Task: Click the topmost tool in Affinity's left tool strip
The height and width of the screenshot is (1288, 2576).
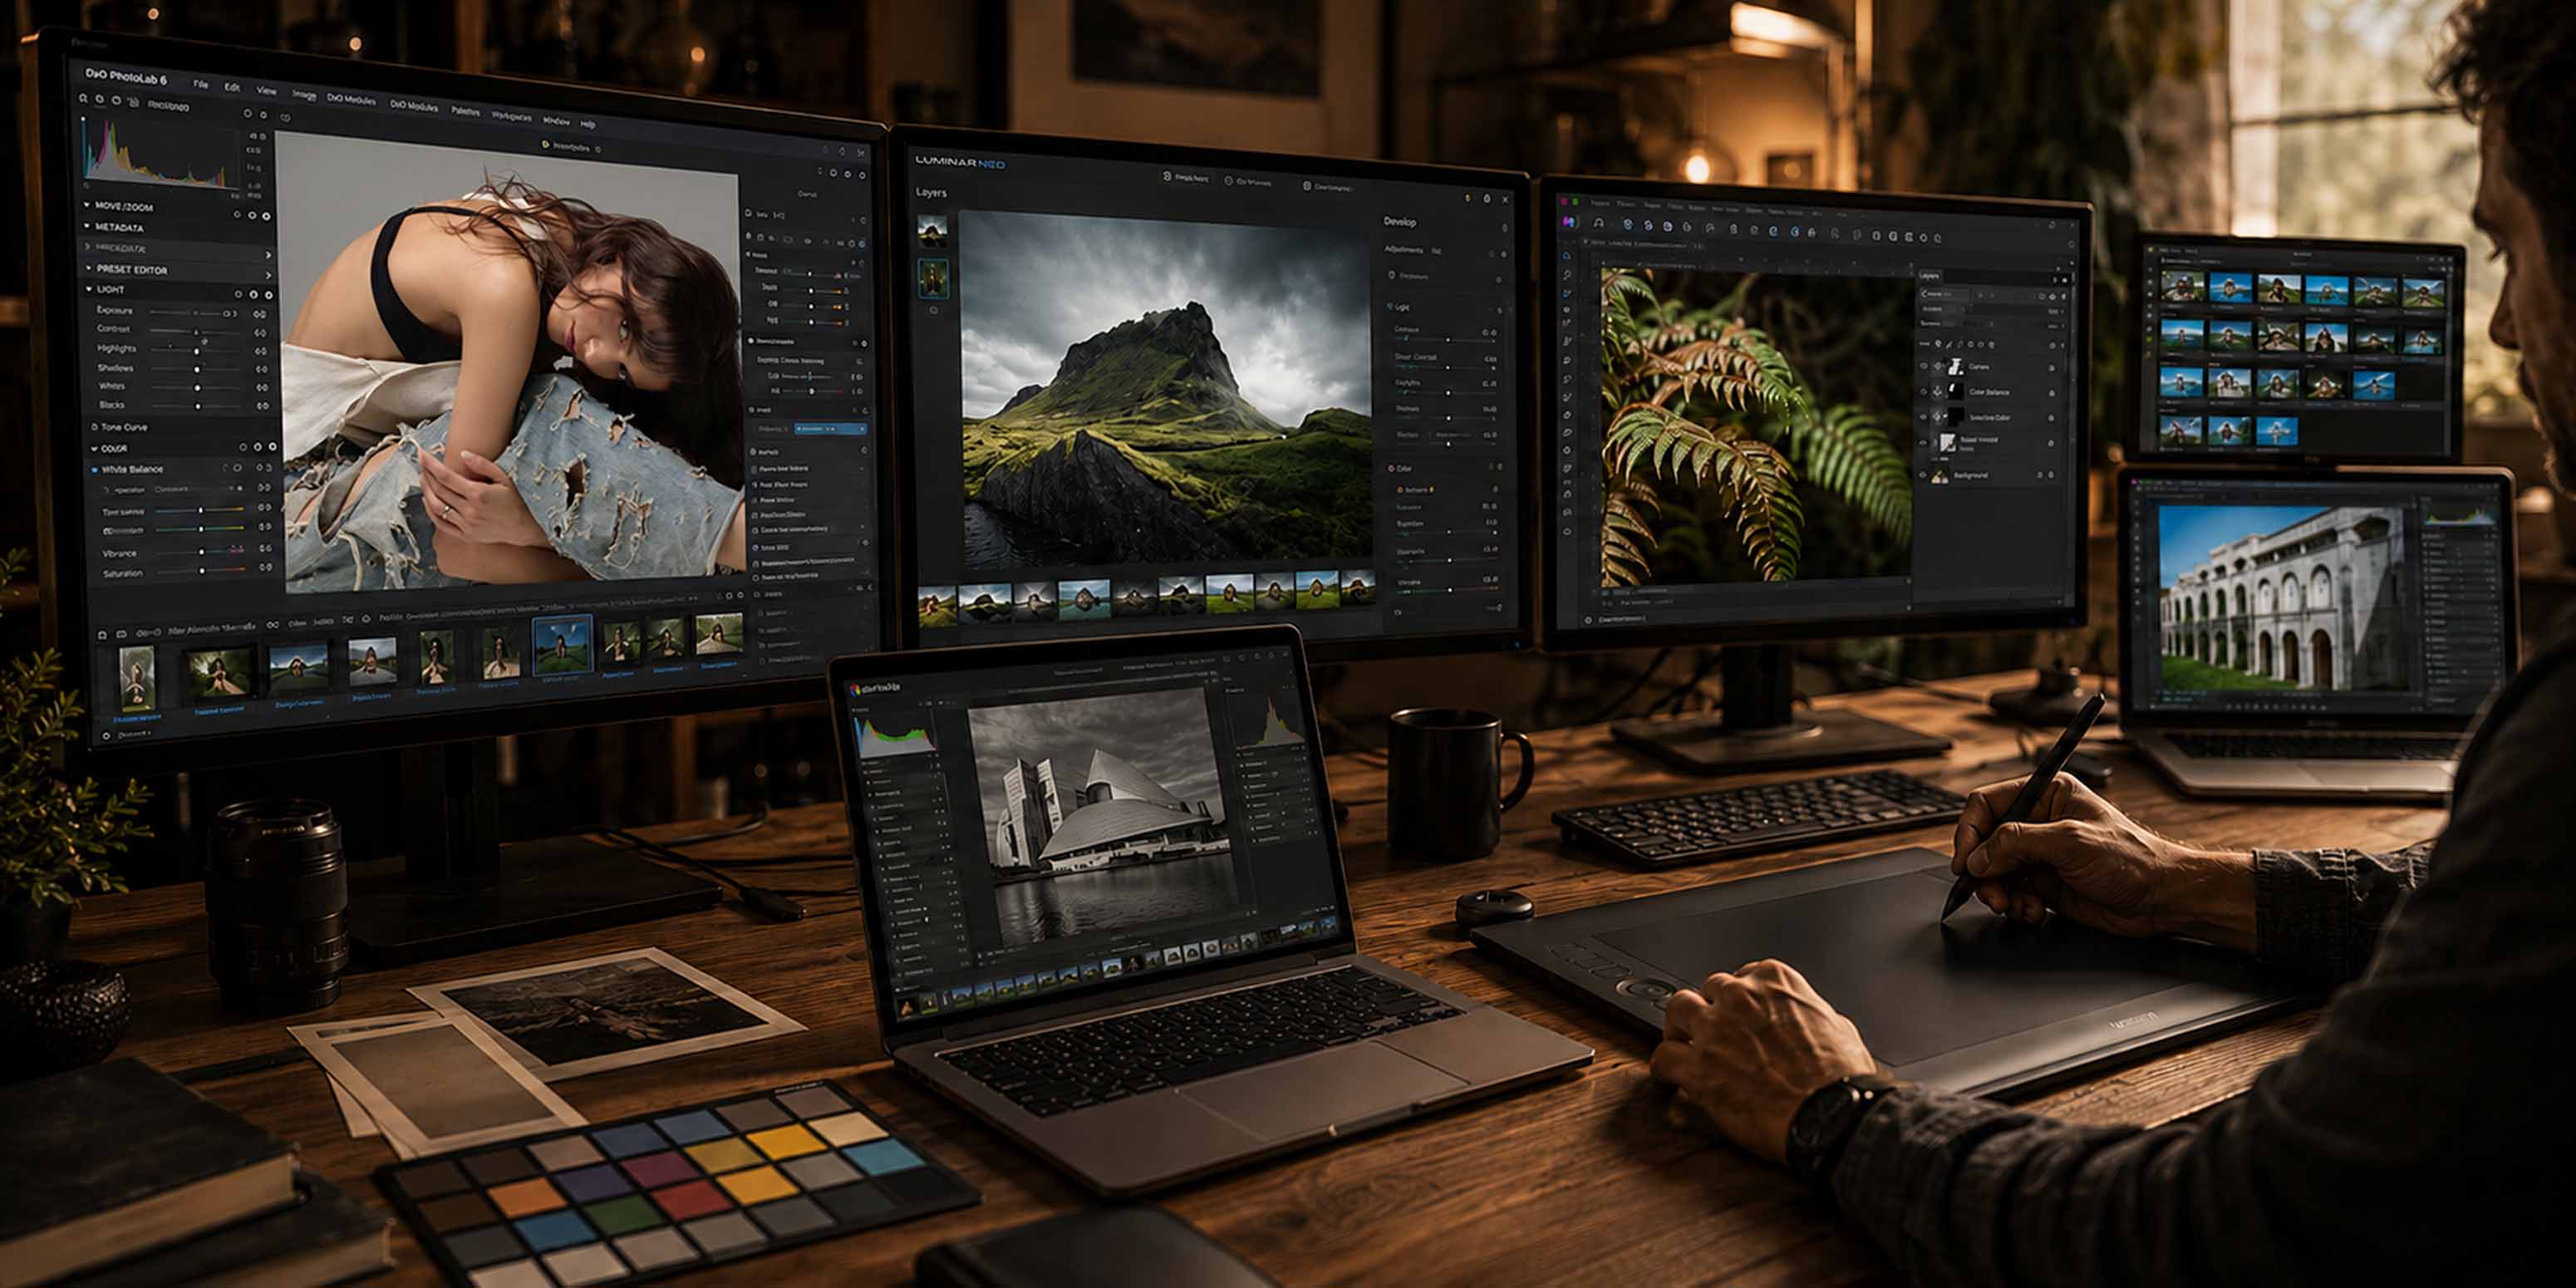Action: pos(1567,256)
